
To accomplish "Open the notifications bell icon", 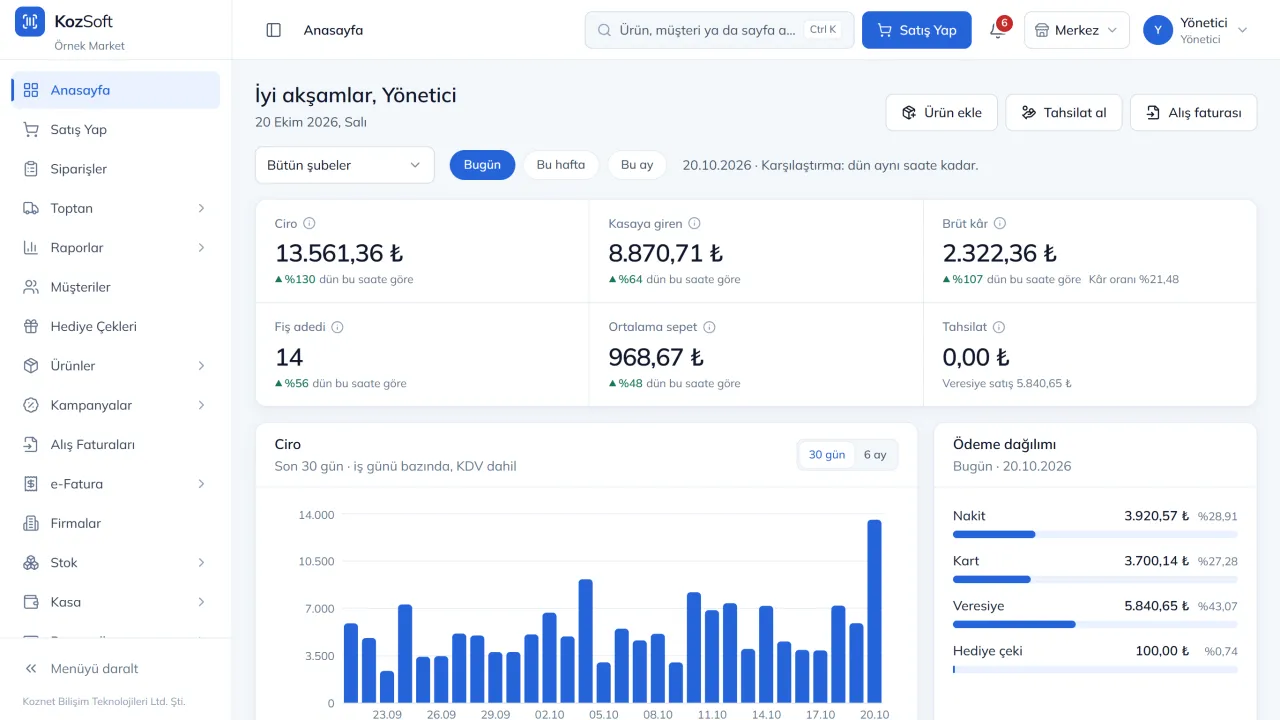I will click(997, 30).
